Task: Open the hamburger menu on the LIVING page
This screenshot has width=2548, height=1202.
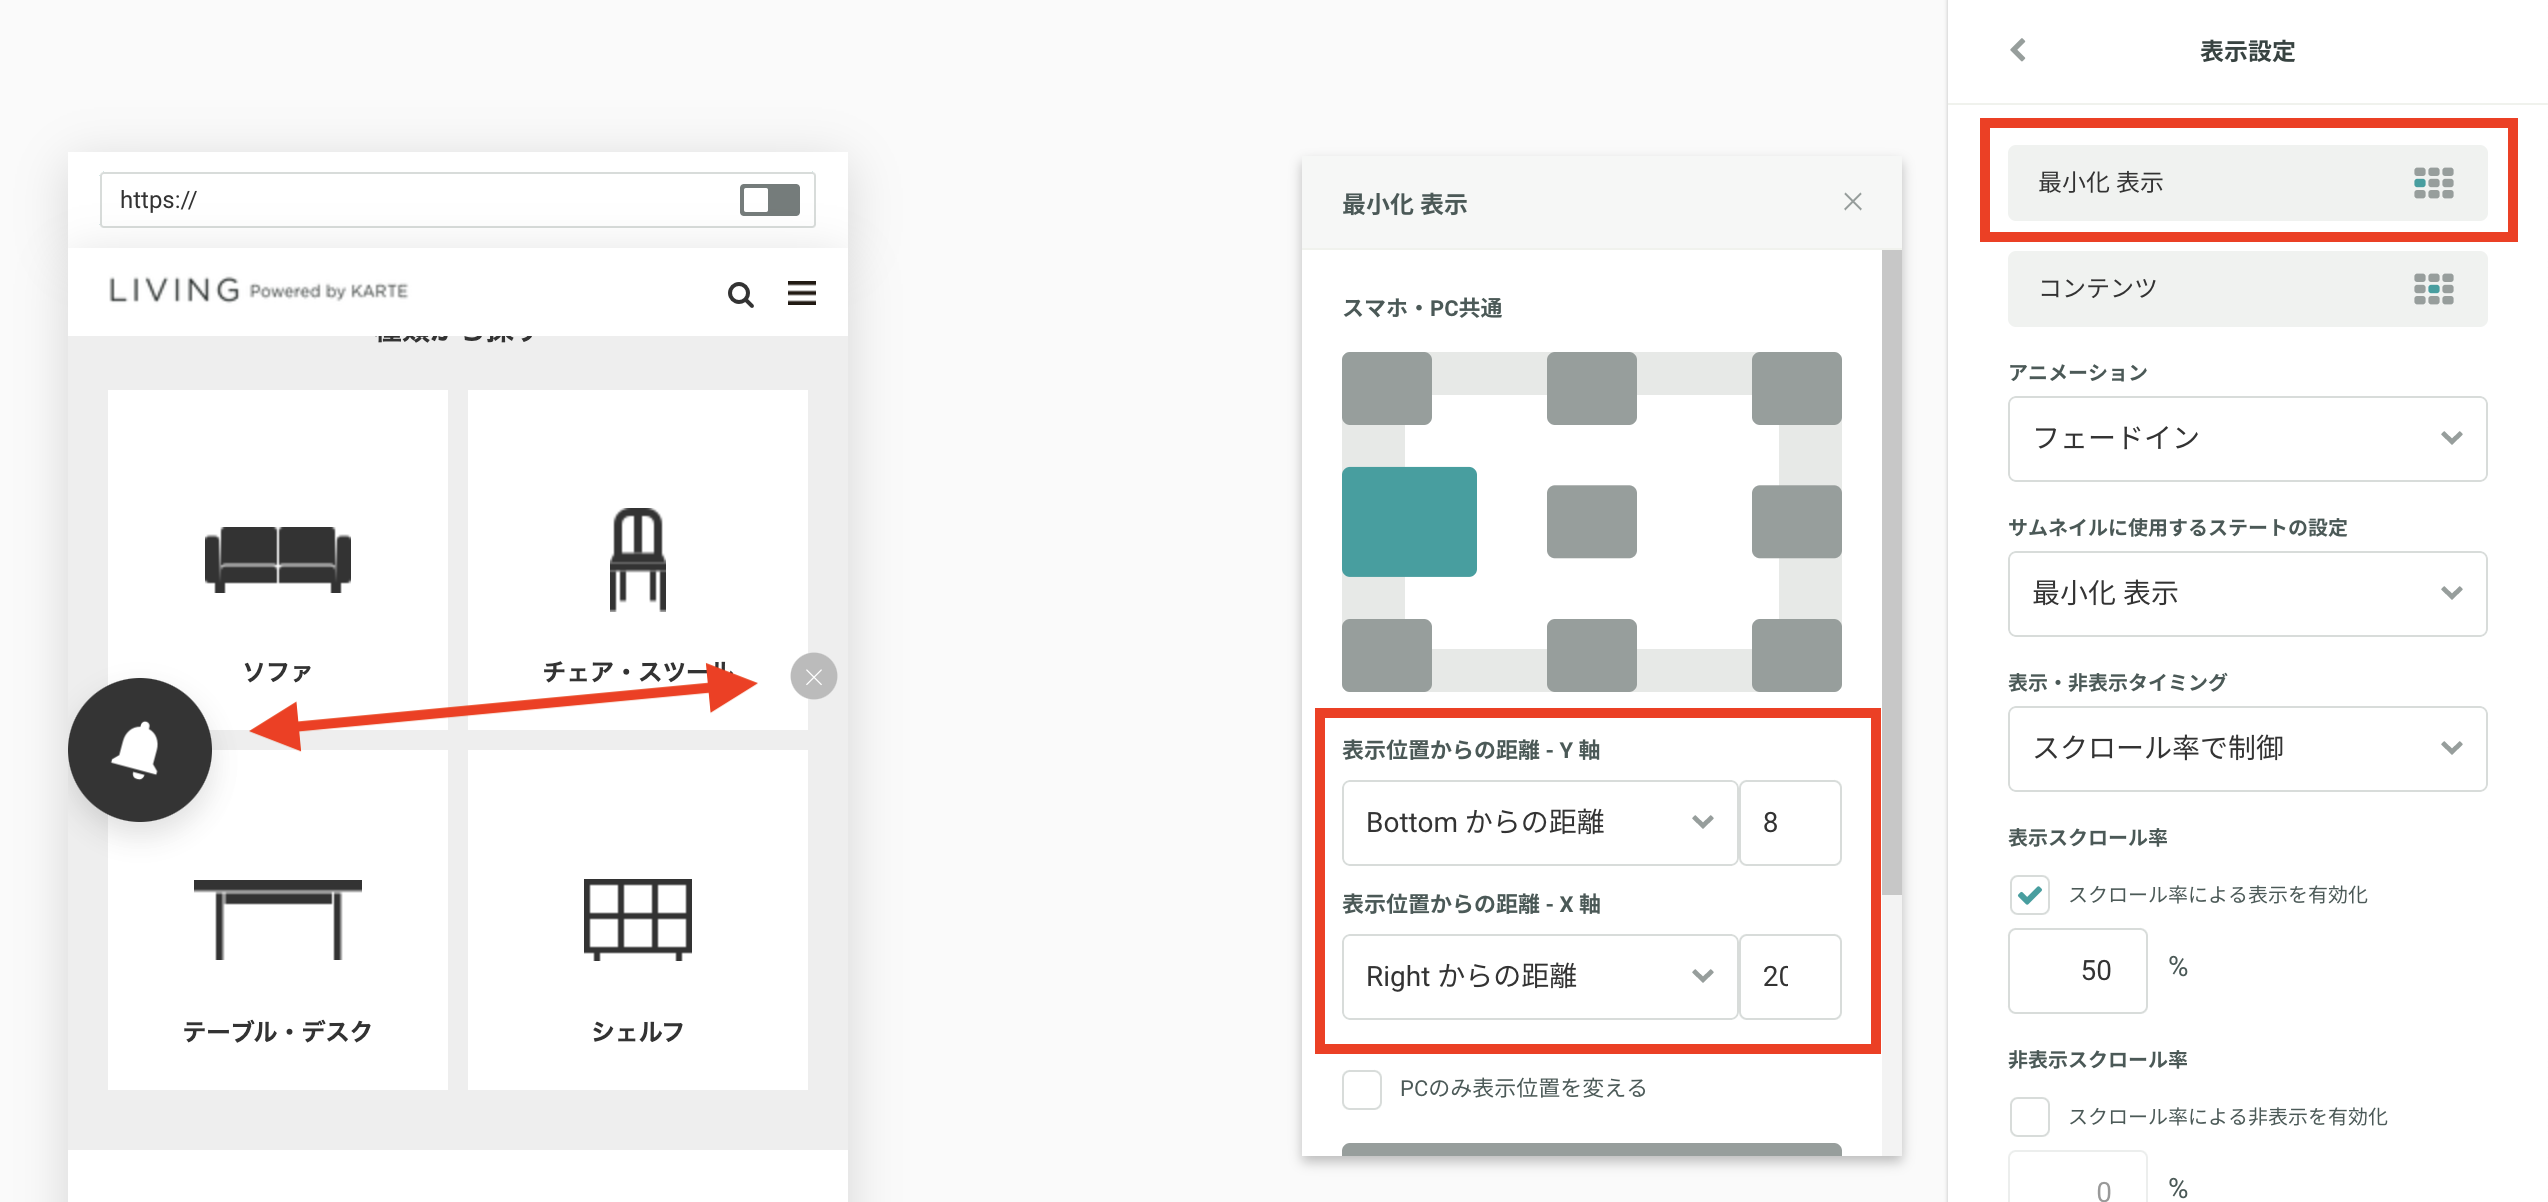Action: [x=801, y=293]
